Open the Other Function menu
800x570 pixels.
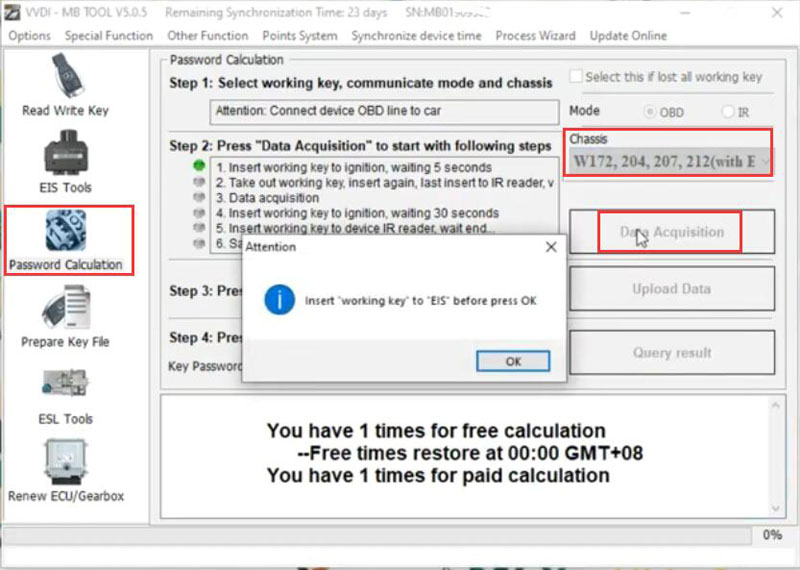[208, 36]
